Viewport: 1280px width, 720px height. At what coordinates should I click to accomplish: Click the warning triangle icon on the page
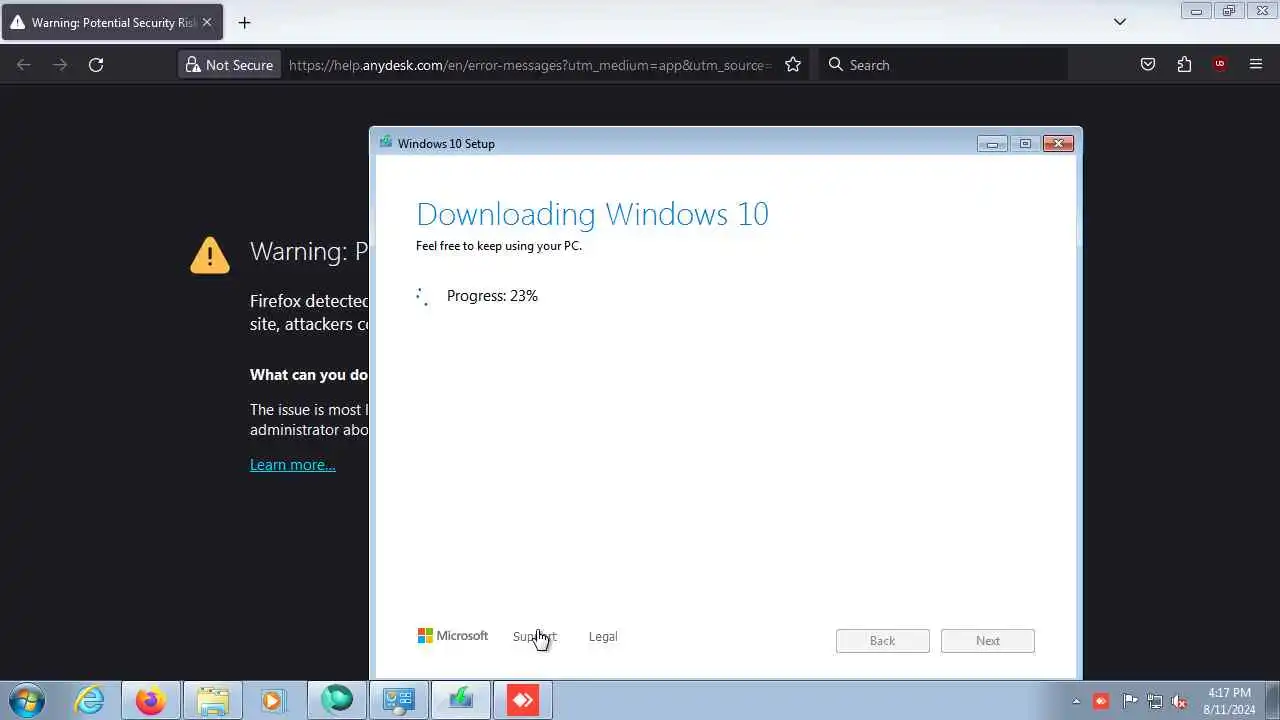pos(210,255)
